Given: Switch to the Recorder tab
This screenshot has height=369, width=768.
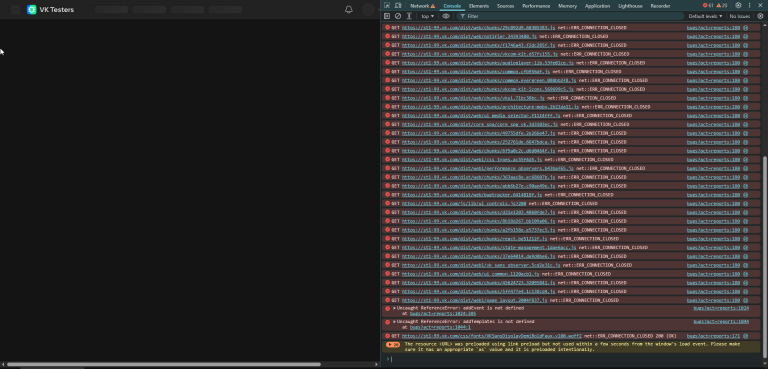Looking at the screenshot, I should coord(660,6).
